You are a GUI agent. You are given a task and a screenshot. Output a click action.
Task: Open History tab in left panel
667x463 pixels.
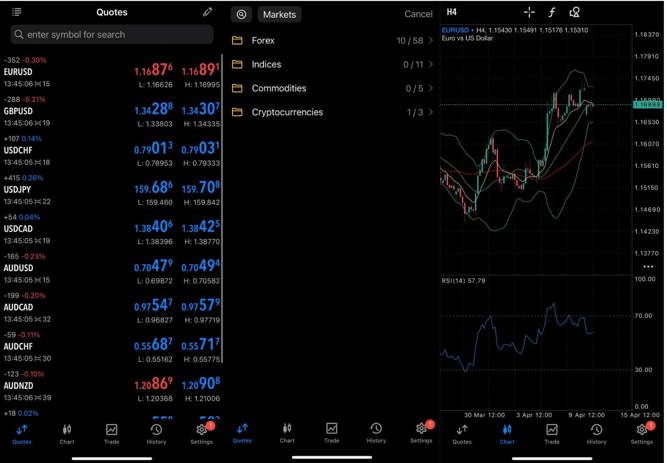pos(156,434)
